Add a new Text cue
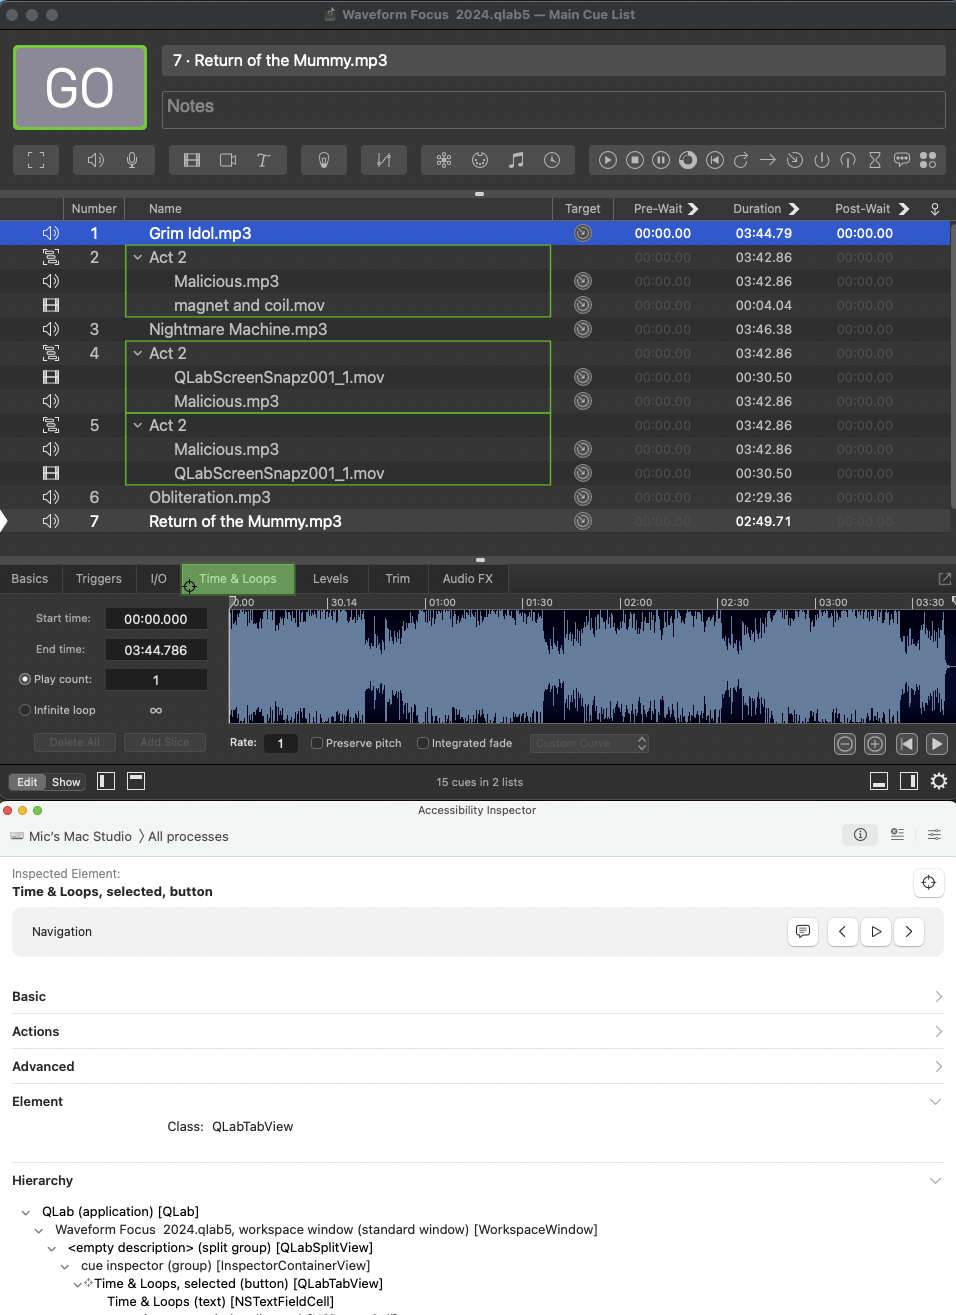This screenshot has width=956, height=1315. coord(264,160)
